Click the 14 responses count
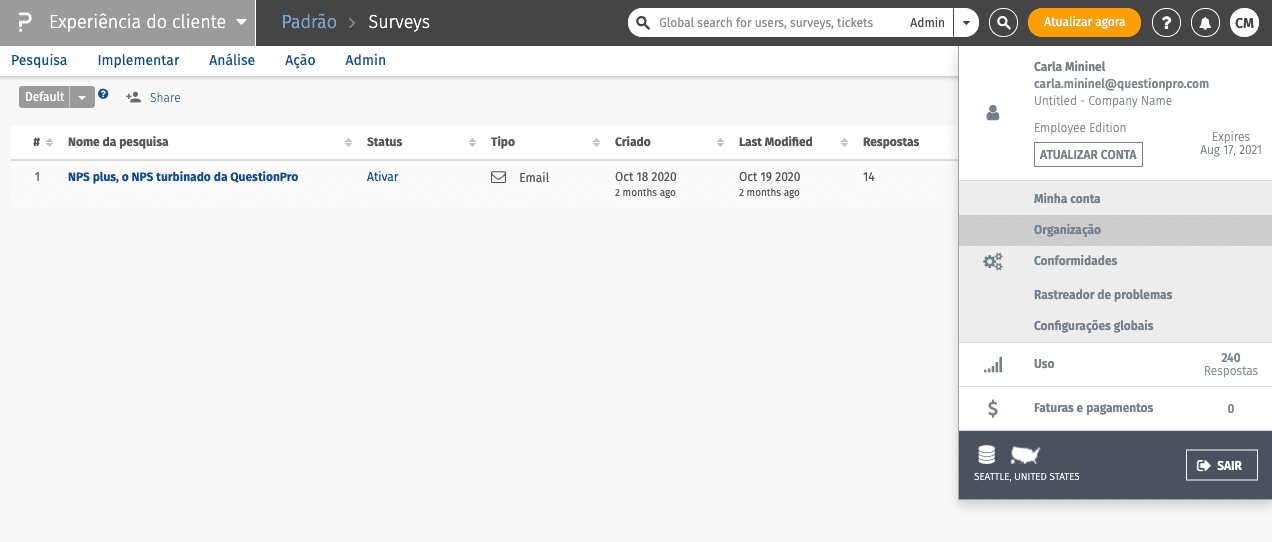 869,177
